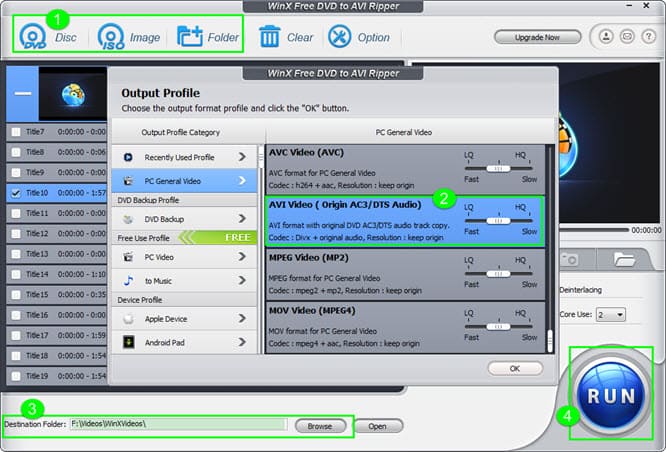
Task: Click the Open button
Action: [x=378, y=426]
